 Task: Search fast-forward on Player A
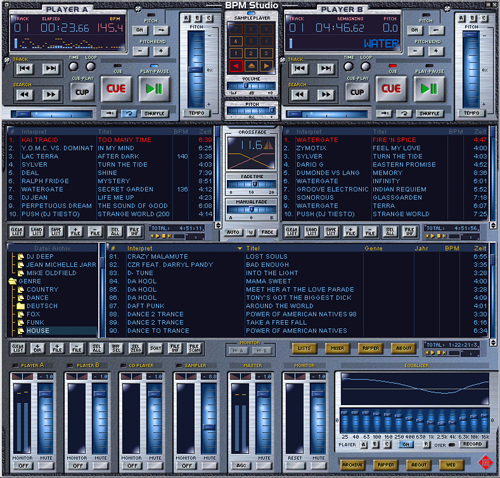point(51,95)
